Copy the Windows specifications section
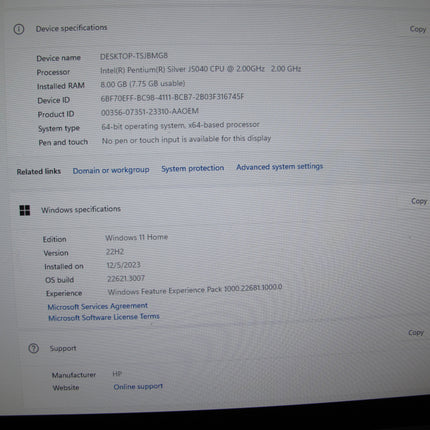The image size is (430, 430). 419,201
